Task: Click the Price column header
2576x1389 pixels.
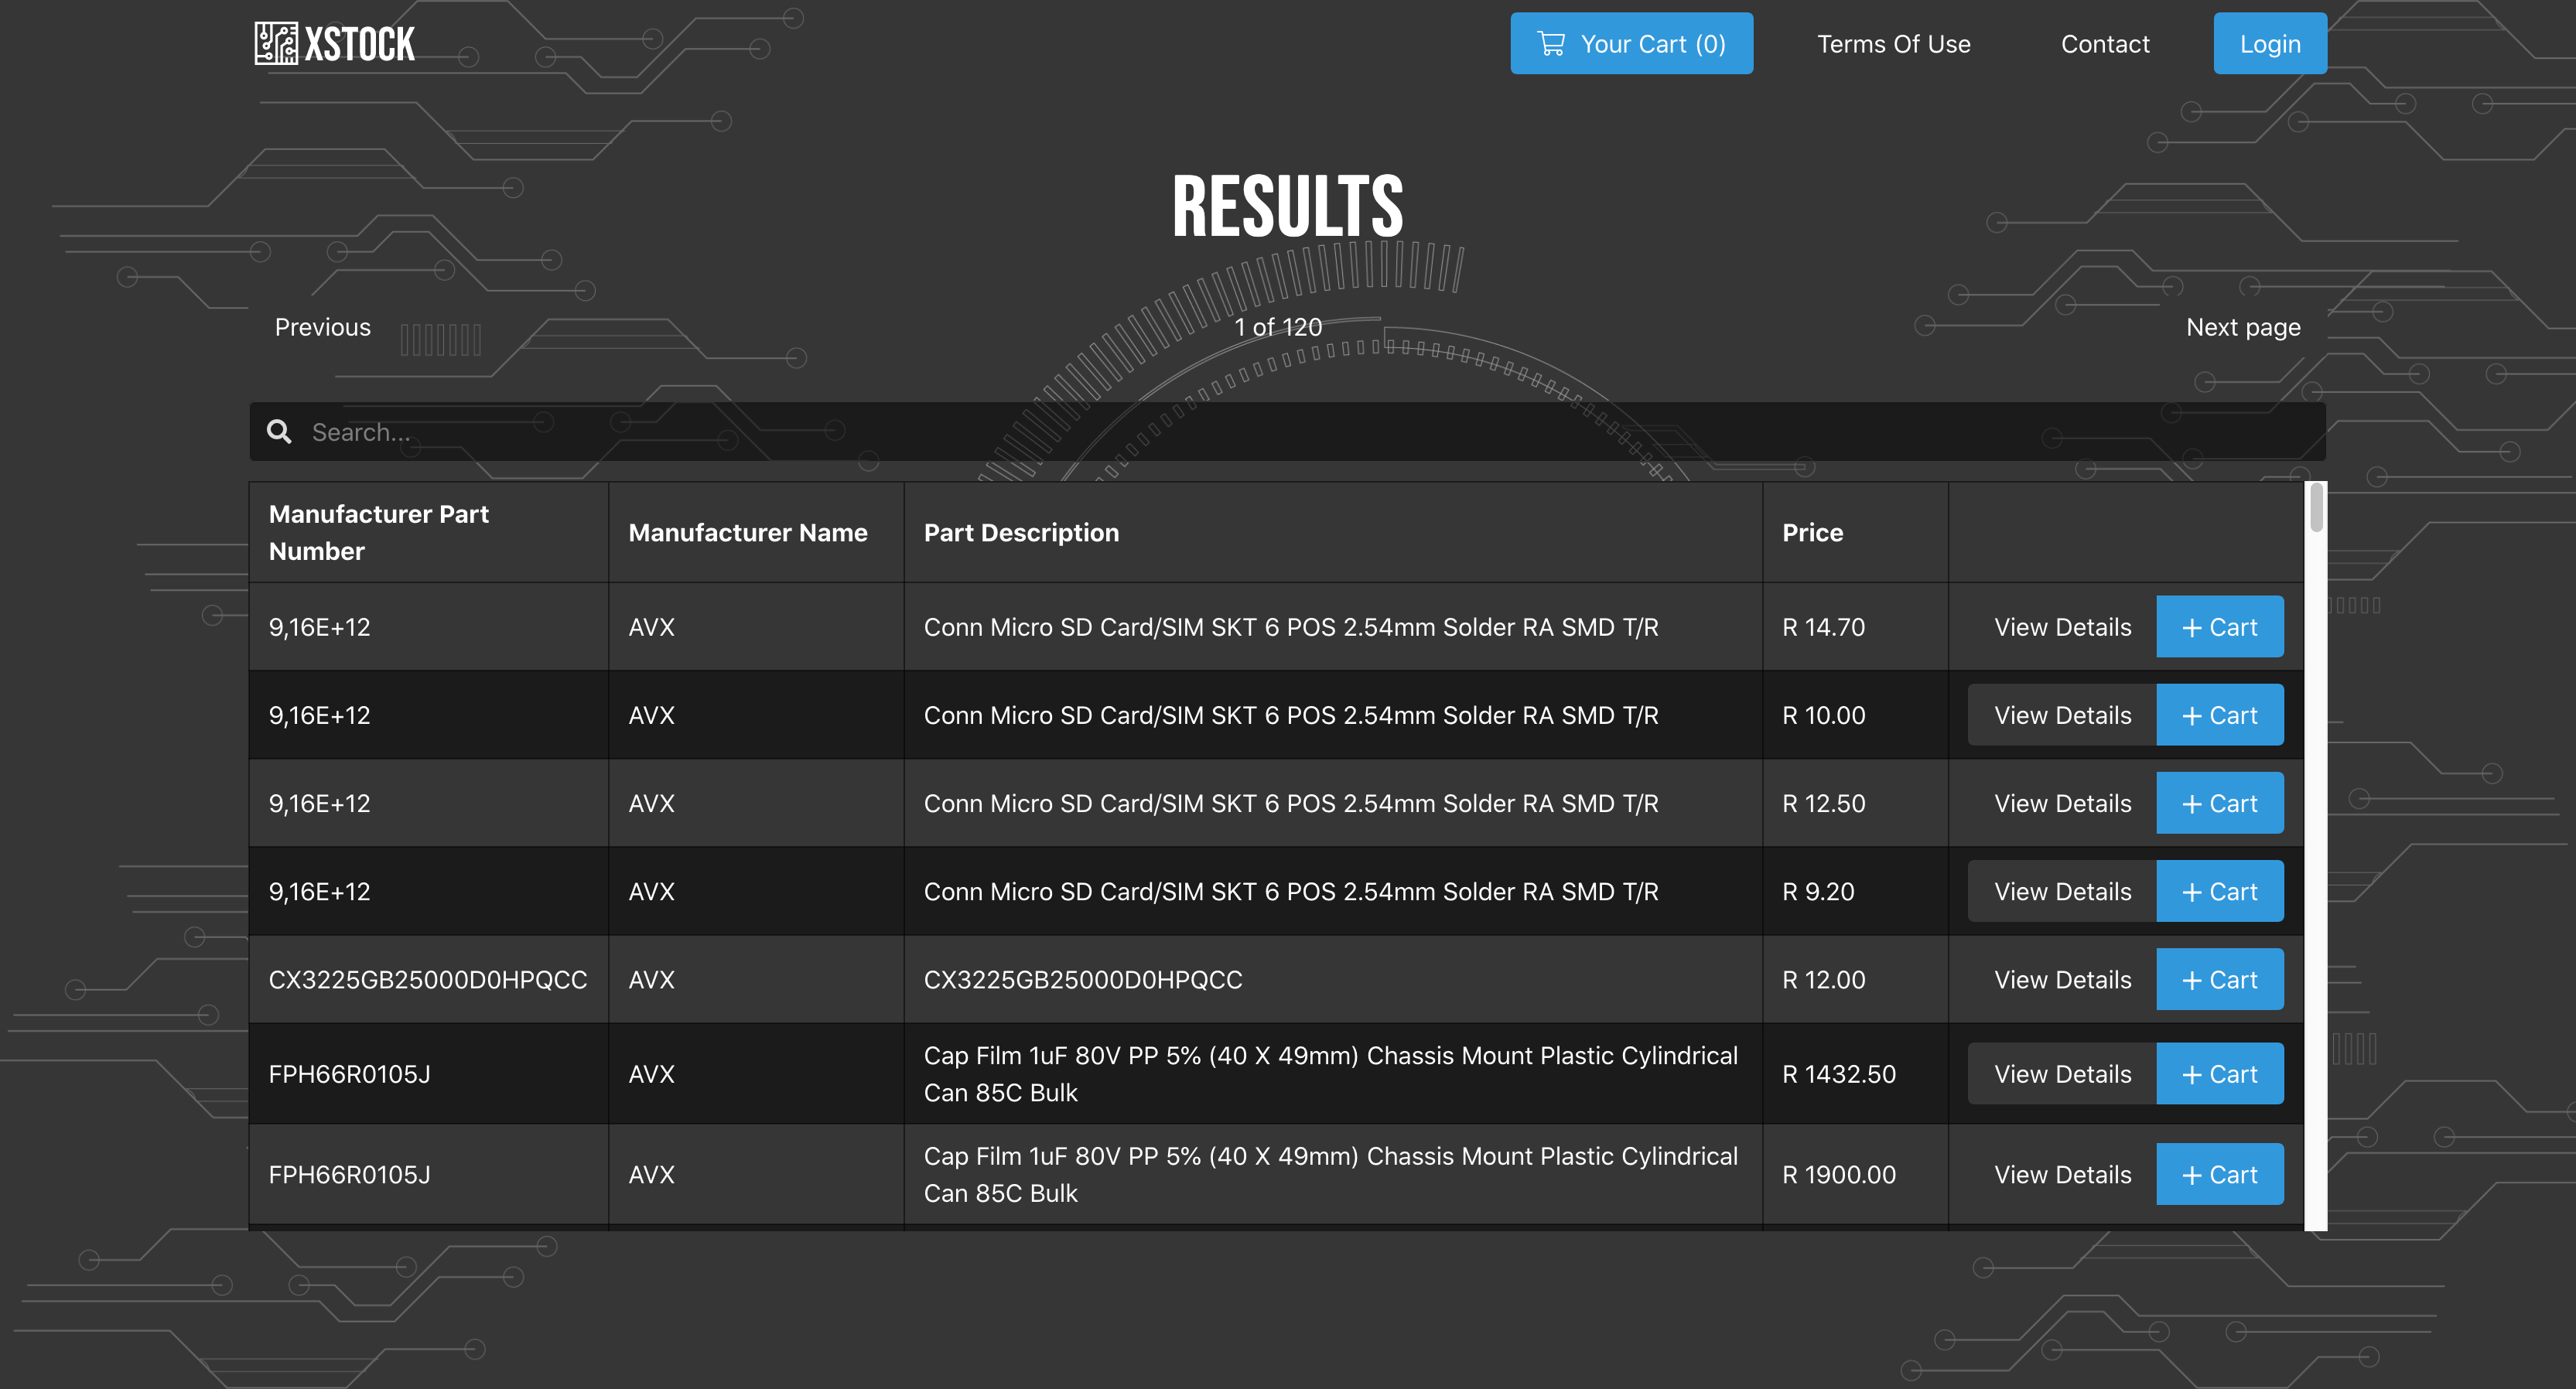Action: [1812, 533]
